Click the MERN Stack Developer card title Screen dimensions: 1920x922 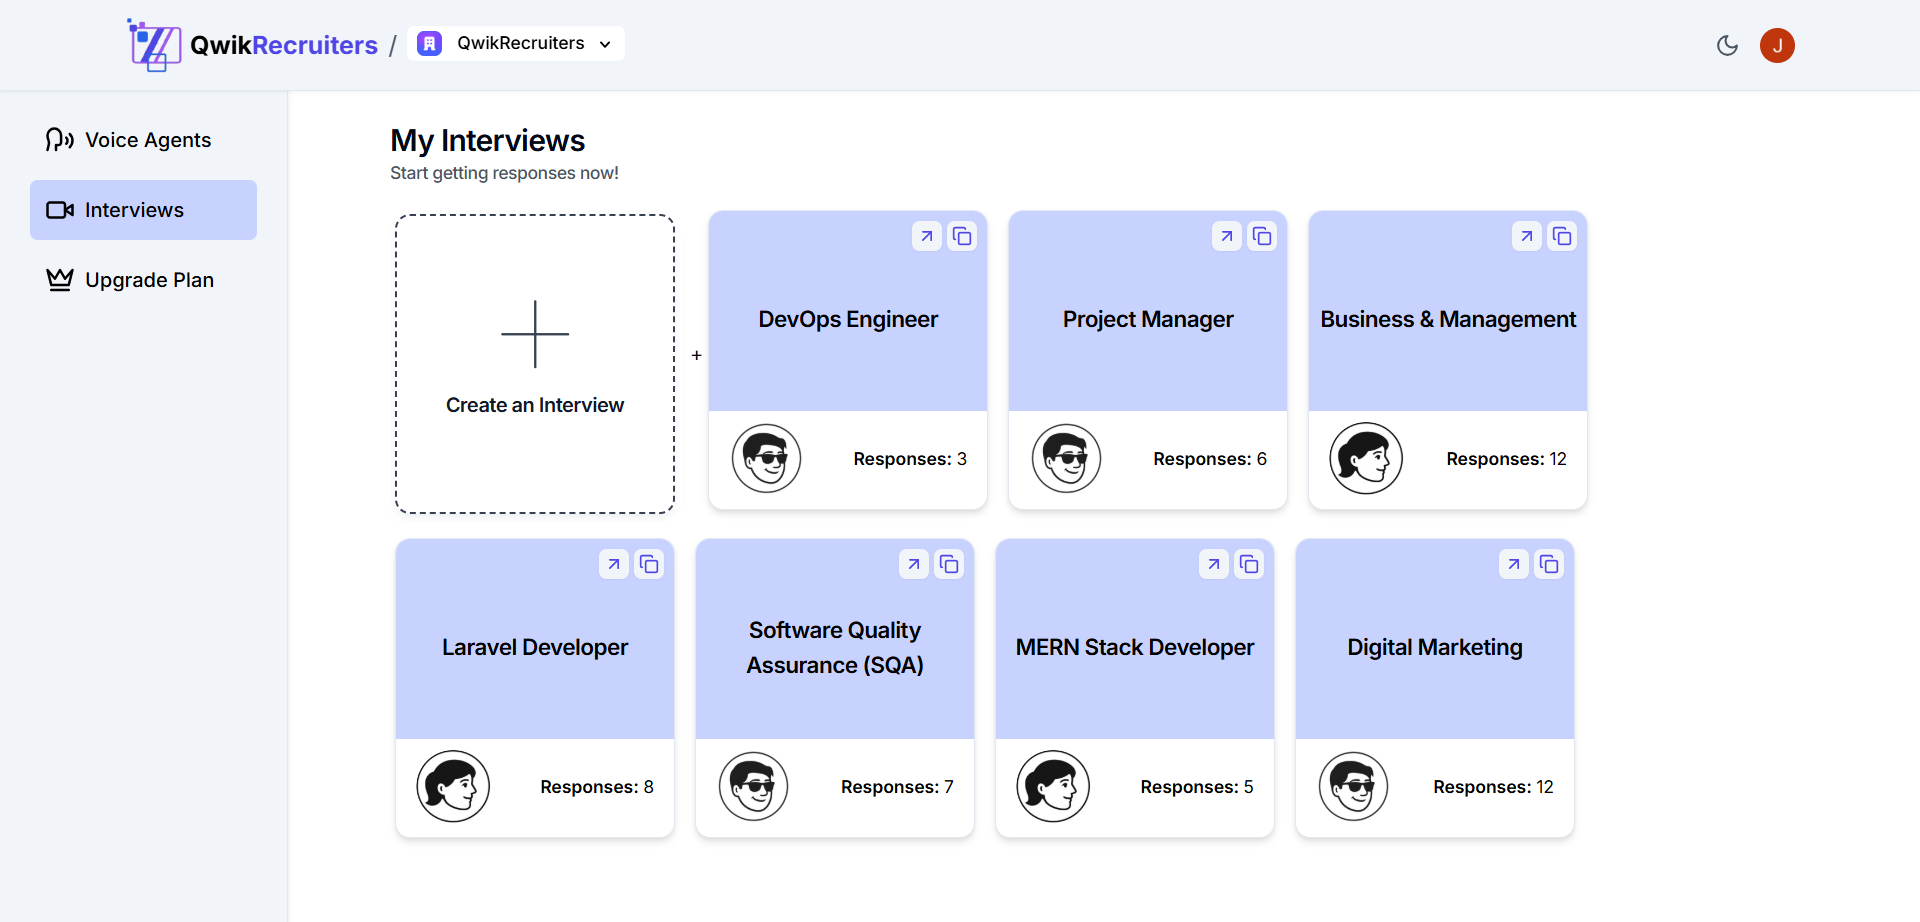1134,647
